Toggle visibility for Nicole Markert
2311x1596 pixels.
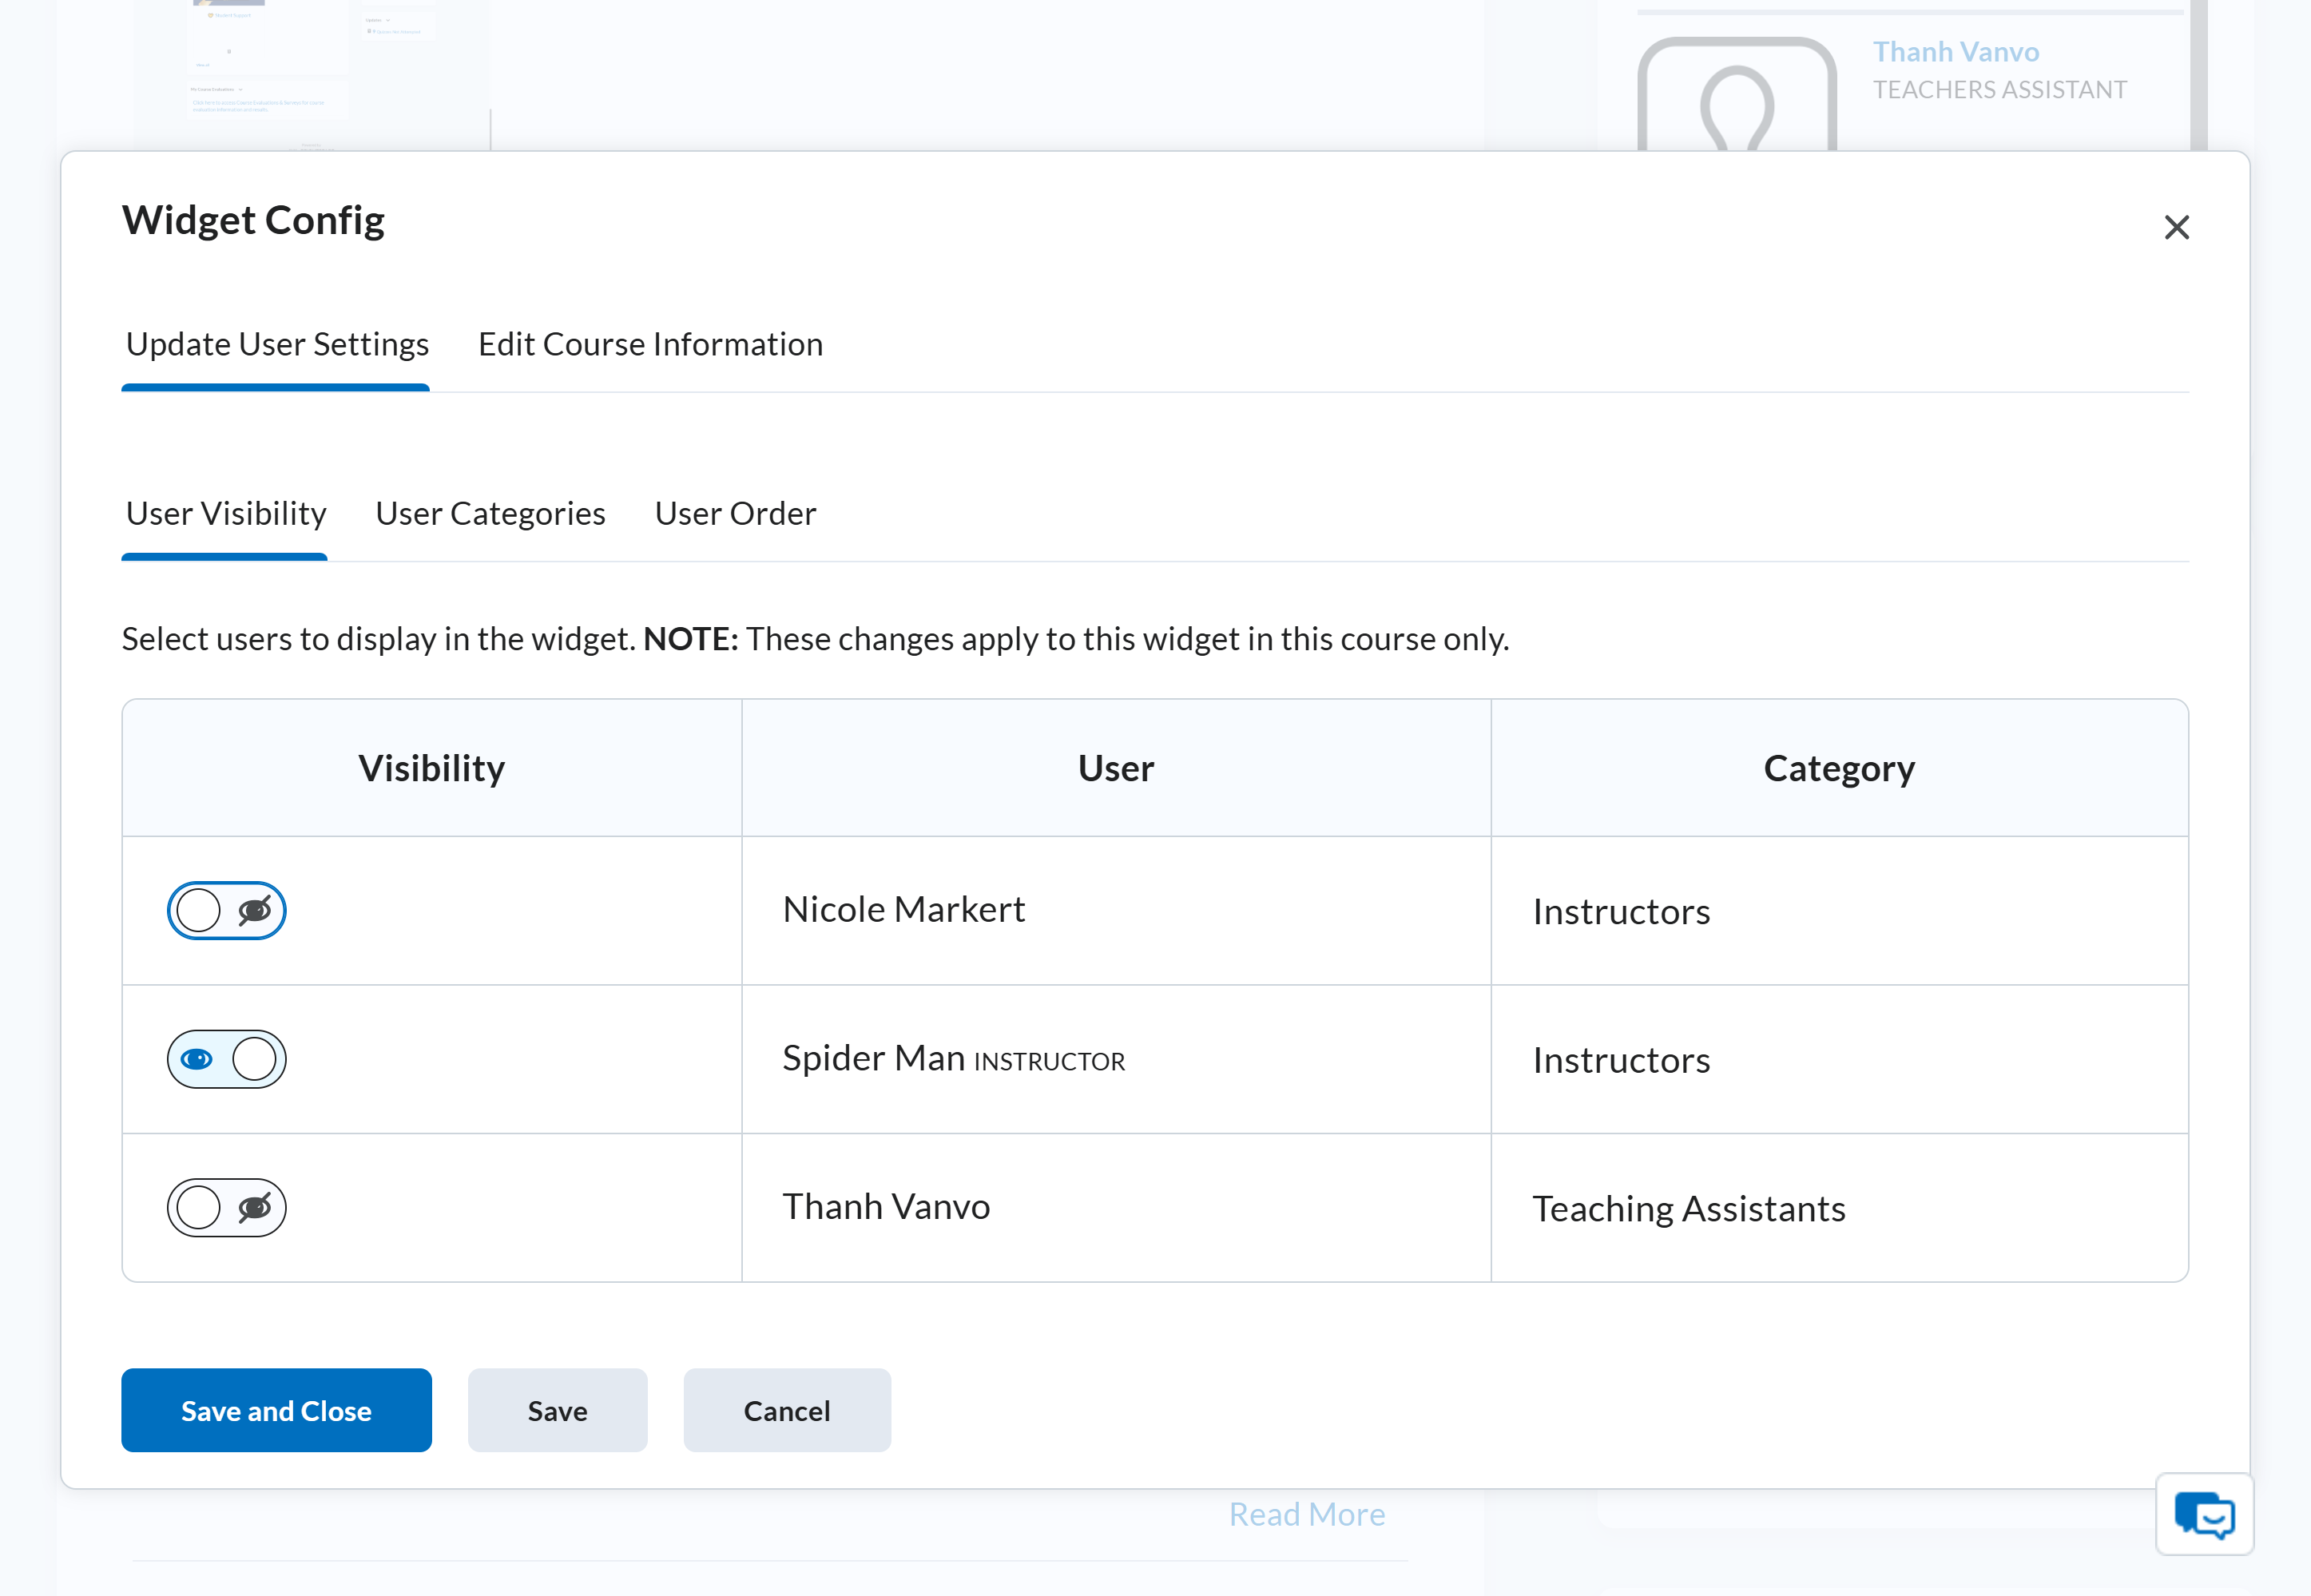pyautogui.click(x=227, y=910)
